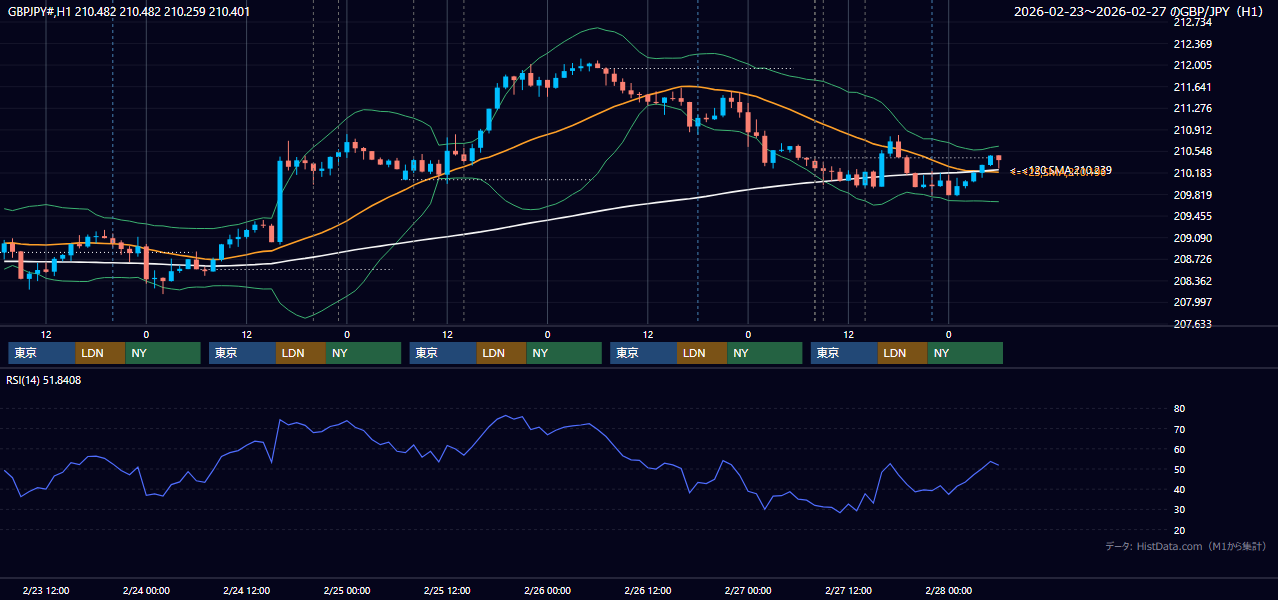Click the 2/24 00:00 date label

pos(146,591)
